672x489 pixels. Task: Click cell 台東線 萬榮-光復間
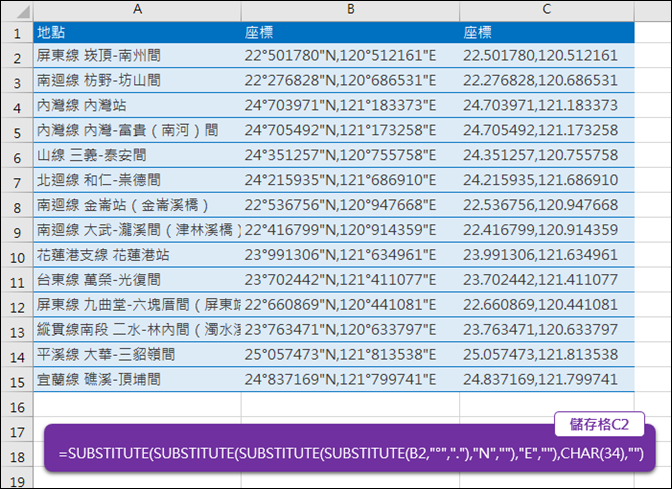click(x=137, y=279)
